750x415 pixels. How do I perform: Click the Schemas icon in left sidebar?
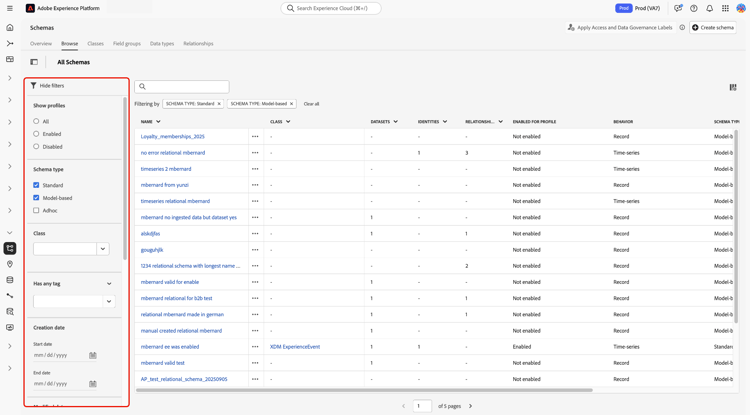[x=10, y=248]
